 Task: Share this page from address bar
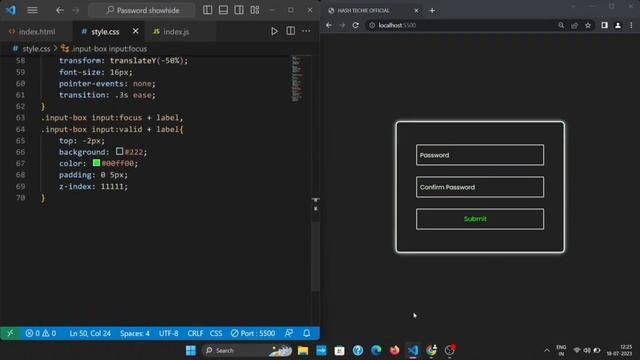pyautogui.click(x=575, y=25)
